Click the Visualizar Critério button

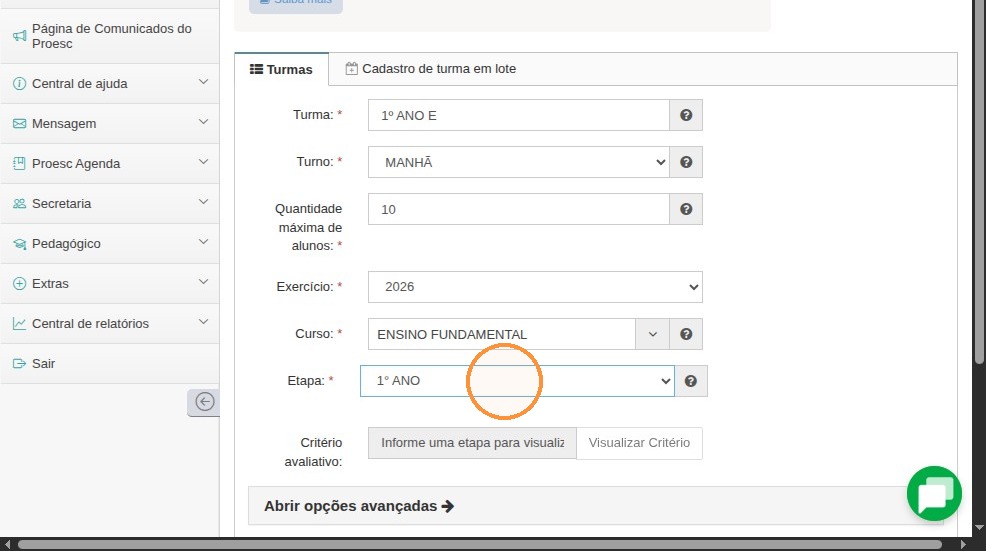[x=639, y=443]
